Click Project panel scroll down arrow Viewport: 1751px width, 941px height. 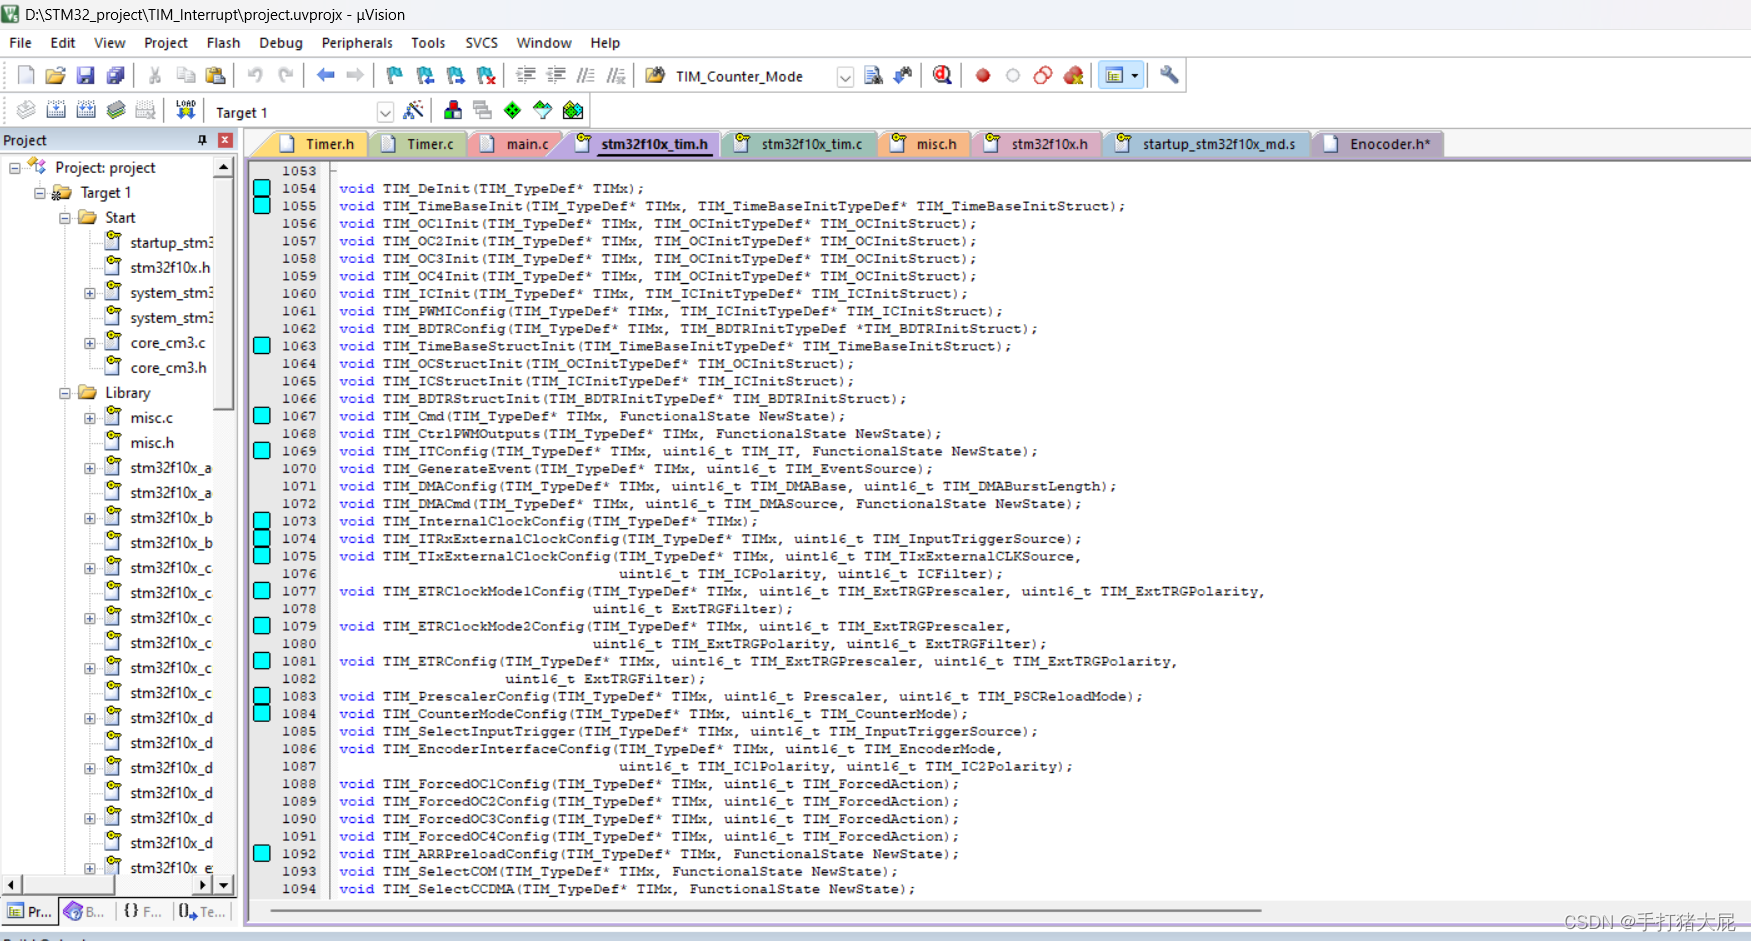pos(224,884)
